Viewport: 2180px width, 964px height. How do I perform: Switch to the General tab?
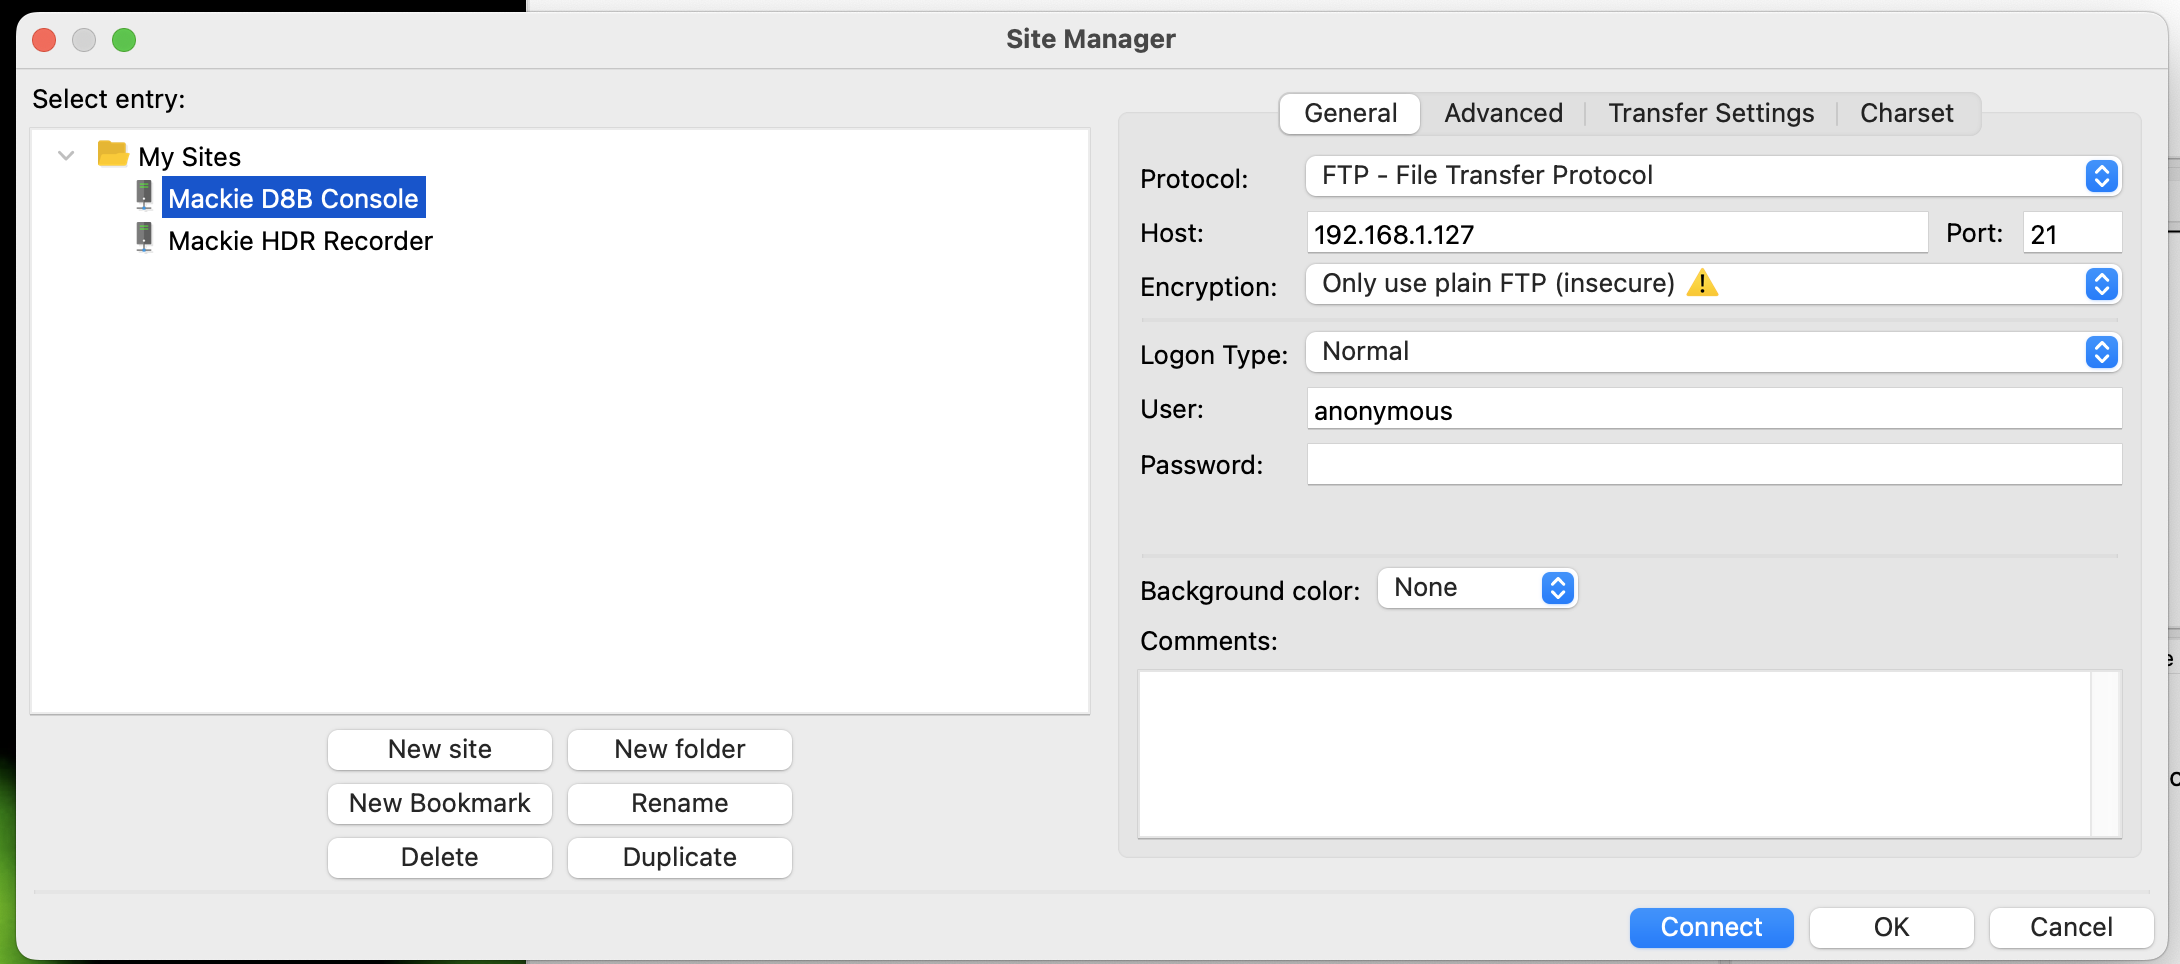[x=1350, y=113]
